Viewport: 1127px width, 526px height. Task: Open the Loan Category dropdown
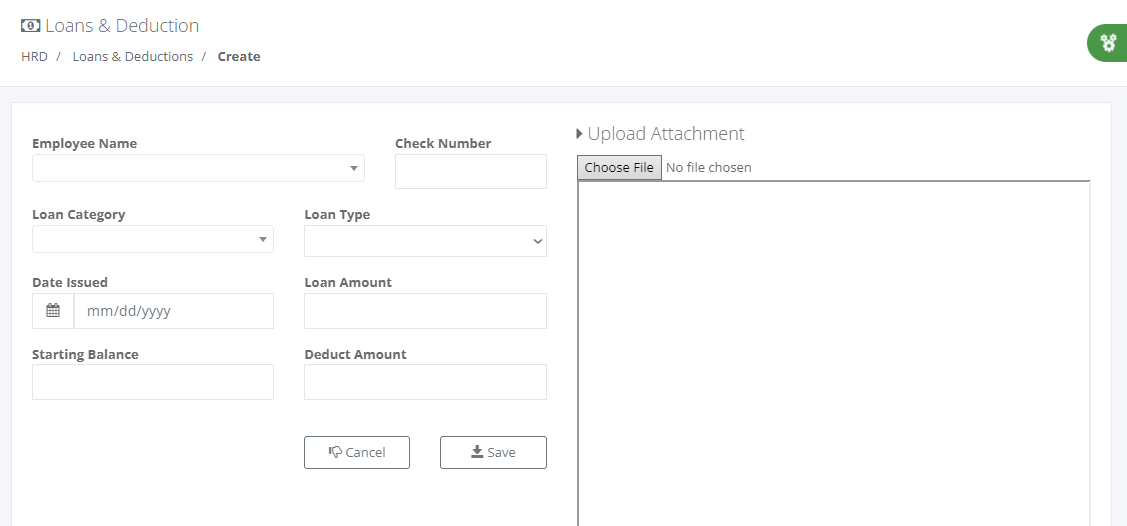[153, 239]
